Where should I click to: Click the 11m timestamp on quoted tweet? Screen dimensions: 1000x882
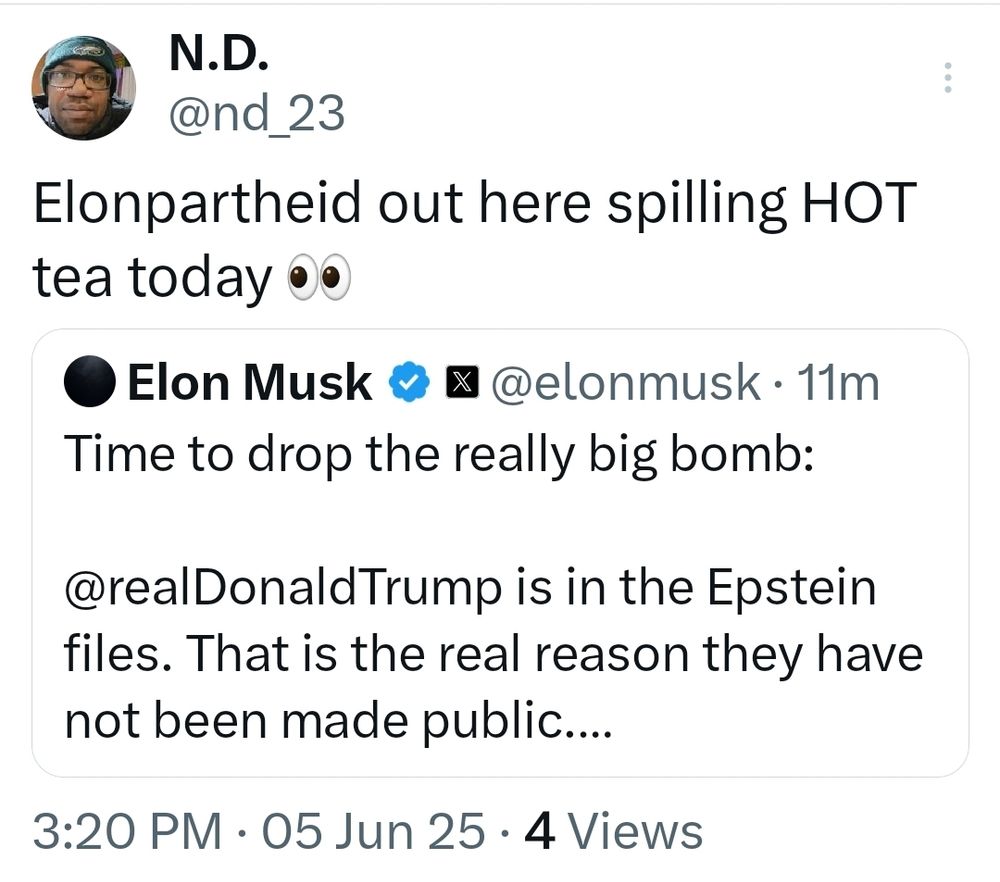click(836, 382)
